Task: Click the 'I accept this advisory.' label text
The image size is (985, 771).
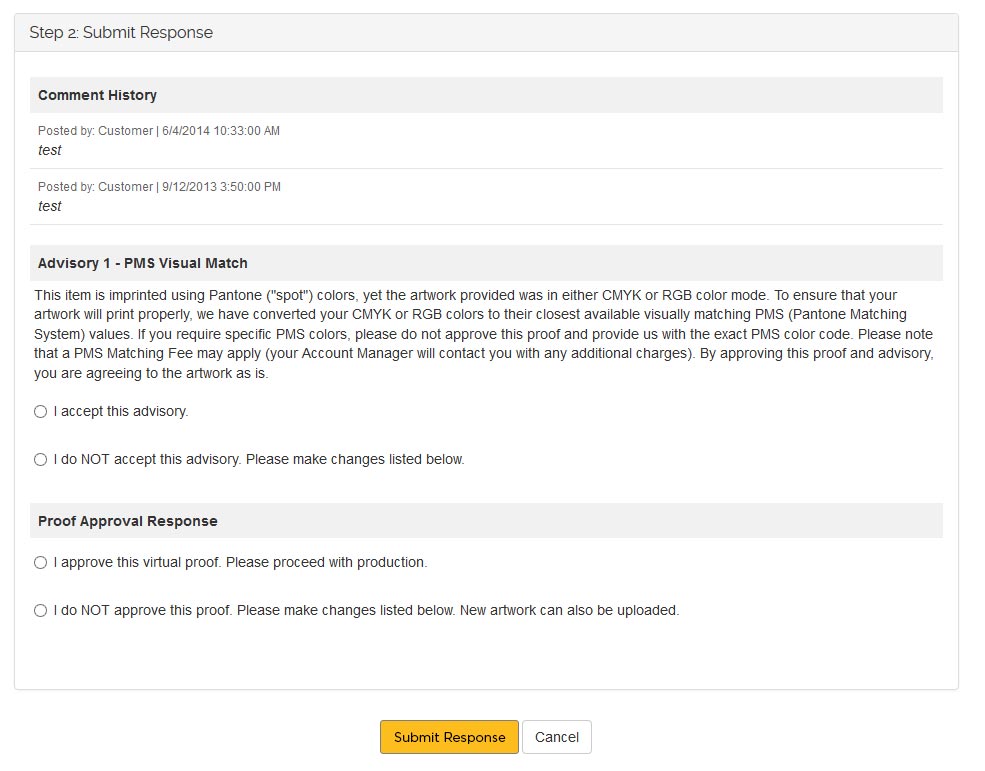Action: (x=121, y=411)
